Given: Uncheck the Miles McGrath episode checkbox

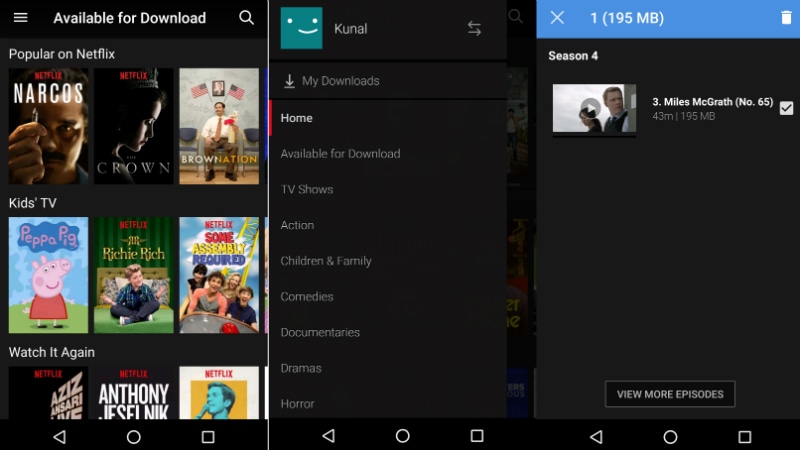Looking at the screenshot, I should tap(786, 108).
